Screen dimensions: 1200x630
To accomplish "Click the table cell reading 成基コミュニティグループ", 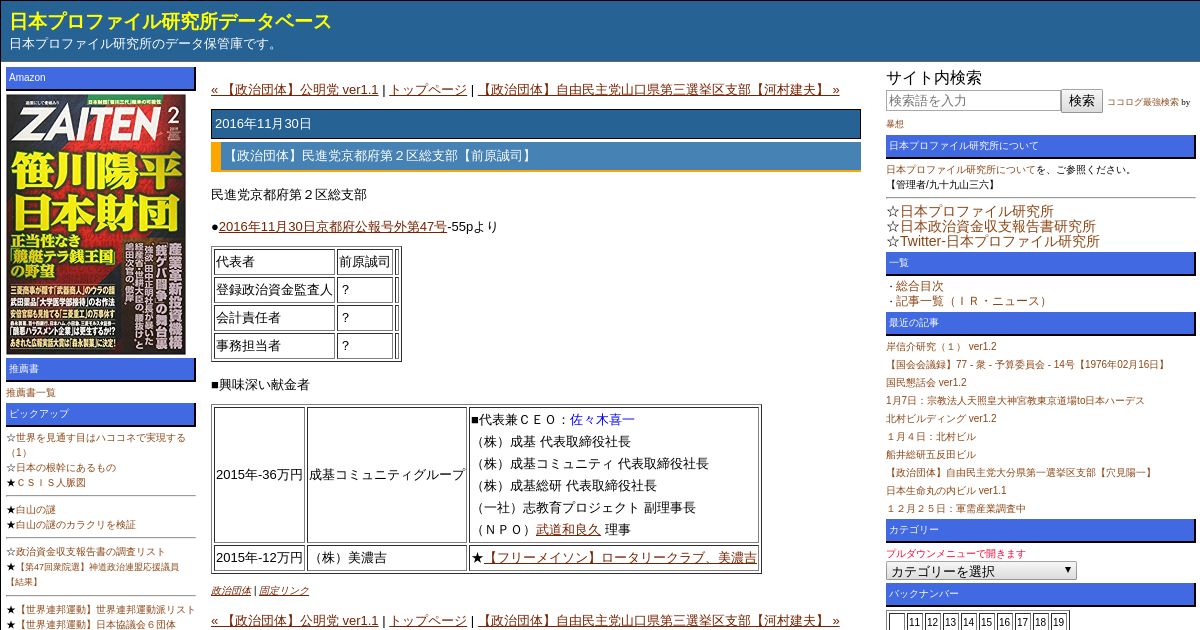I will click(387, 475).
